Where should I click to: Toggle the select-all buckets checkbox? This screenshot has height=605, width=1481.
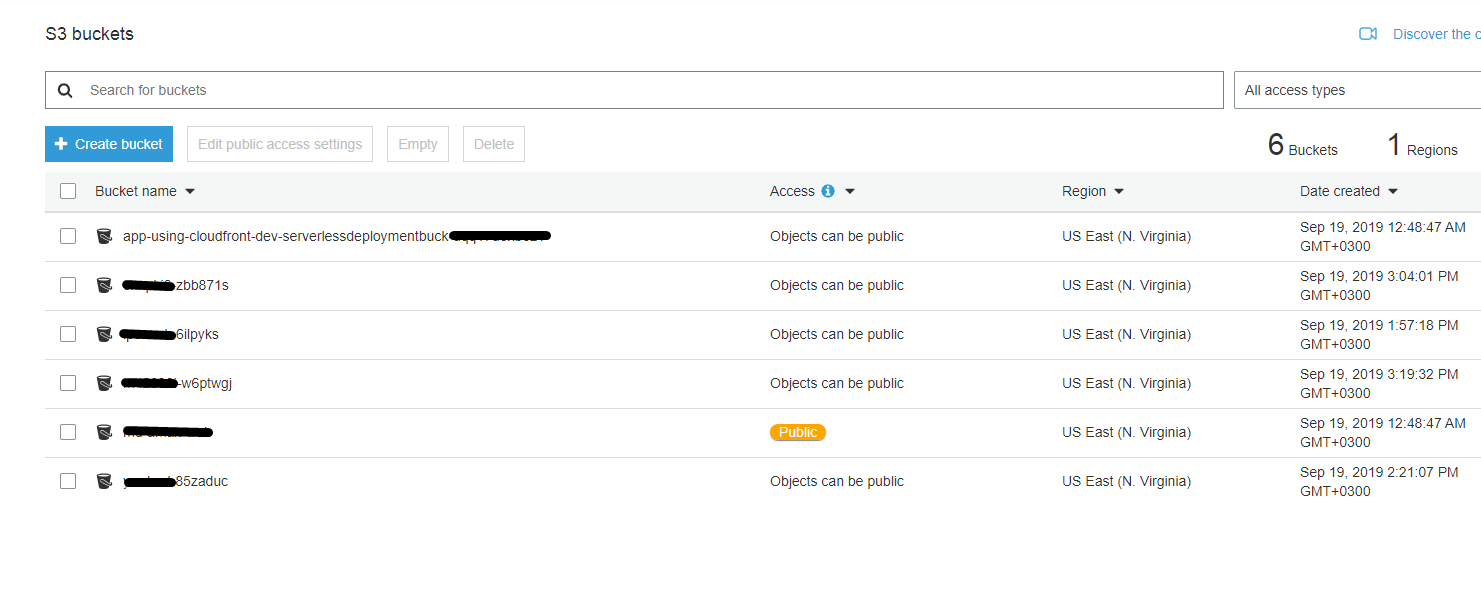[x=68, y=191]
